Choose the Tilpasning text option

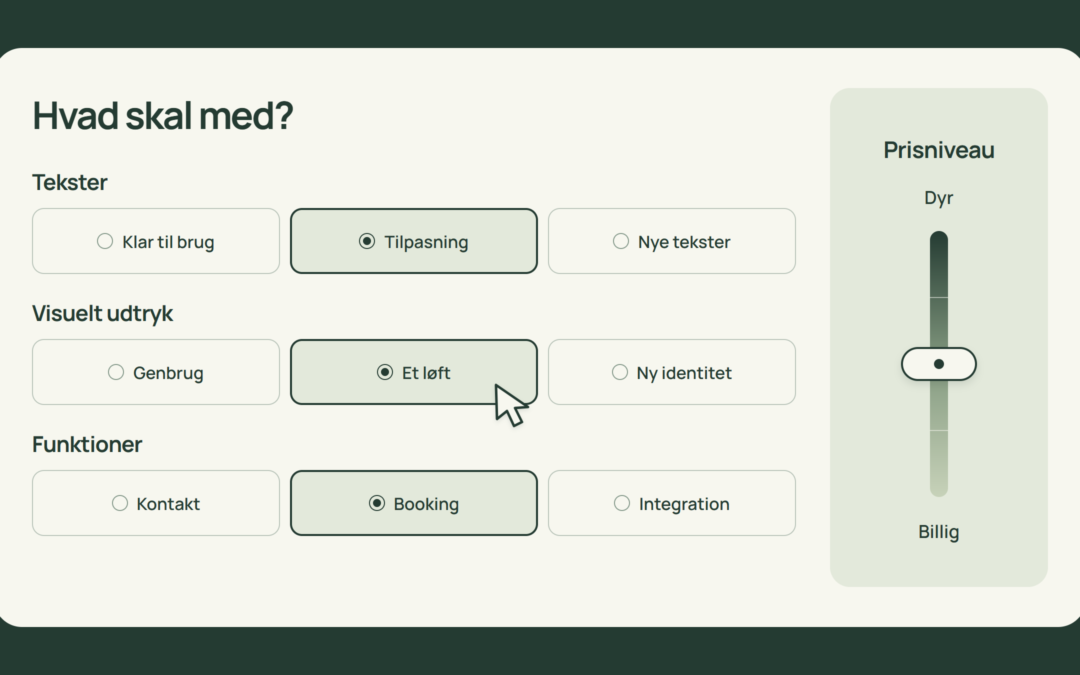(x=414, y=241)
